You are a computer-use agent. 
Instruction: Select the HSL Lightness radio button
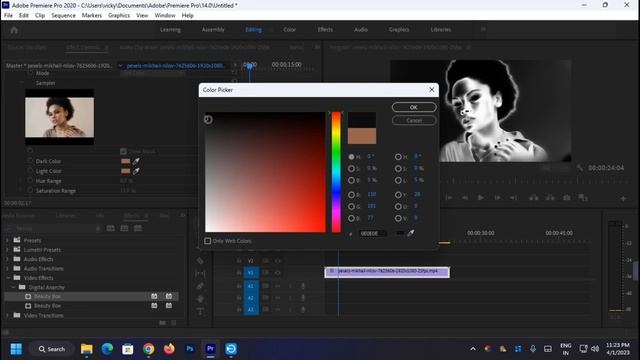tap(398, 180)
